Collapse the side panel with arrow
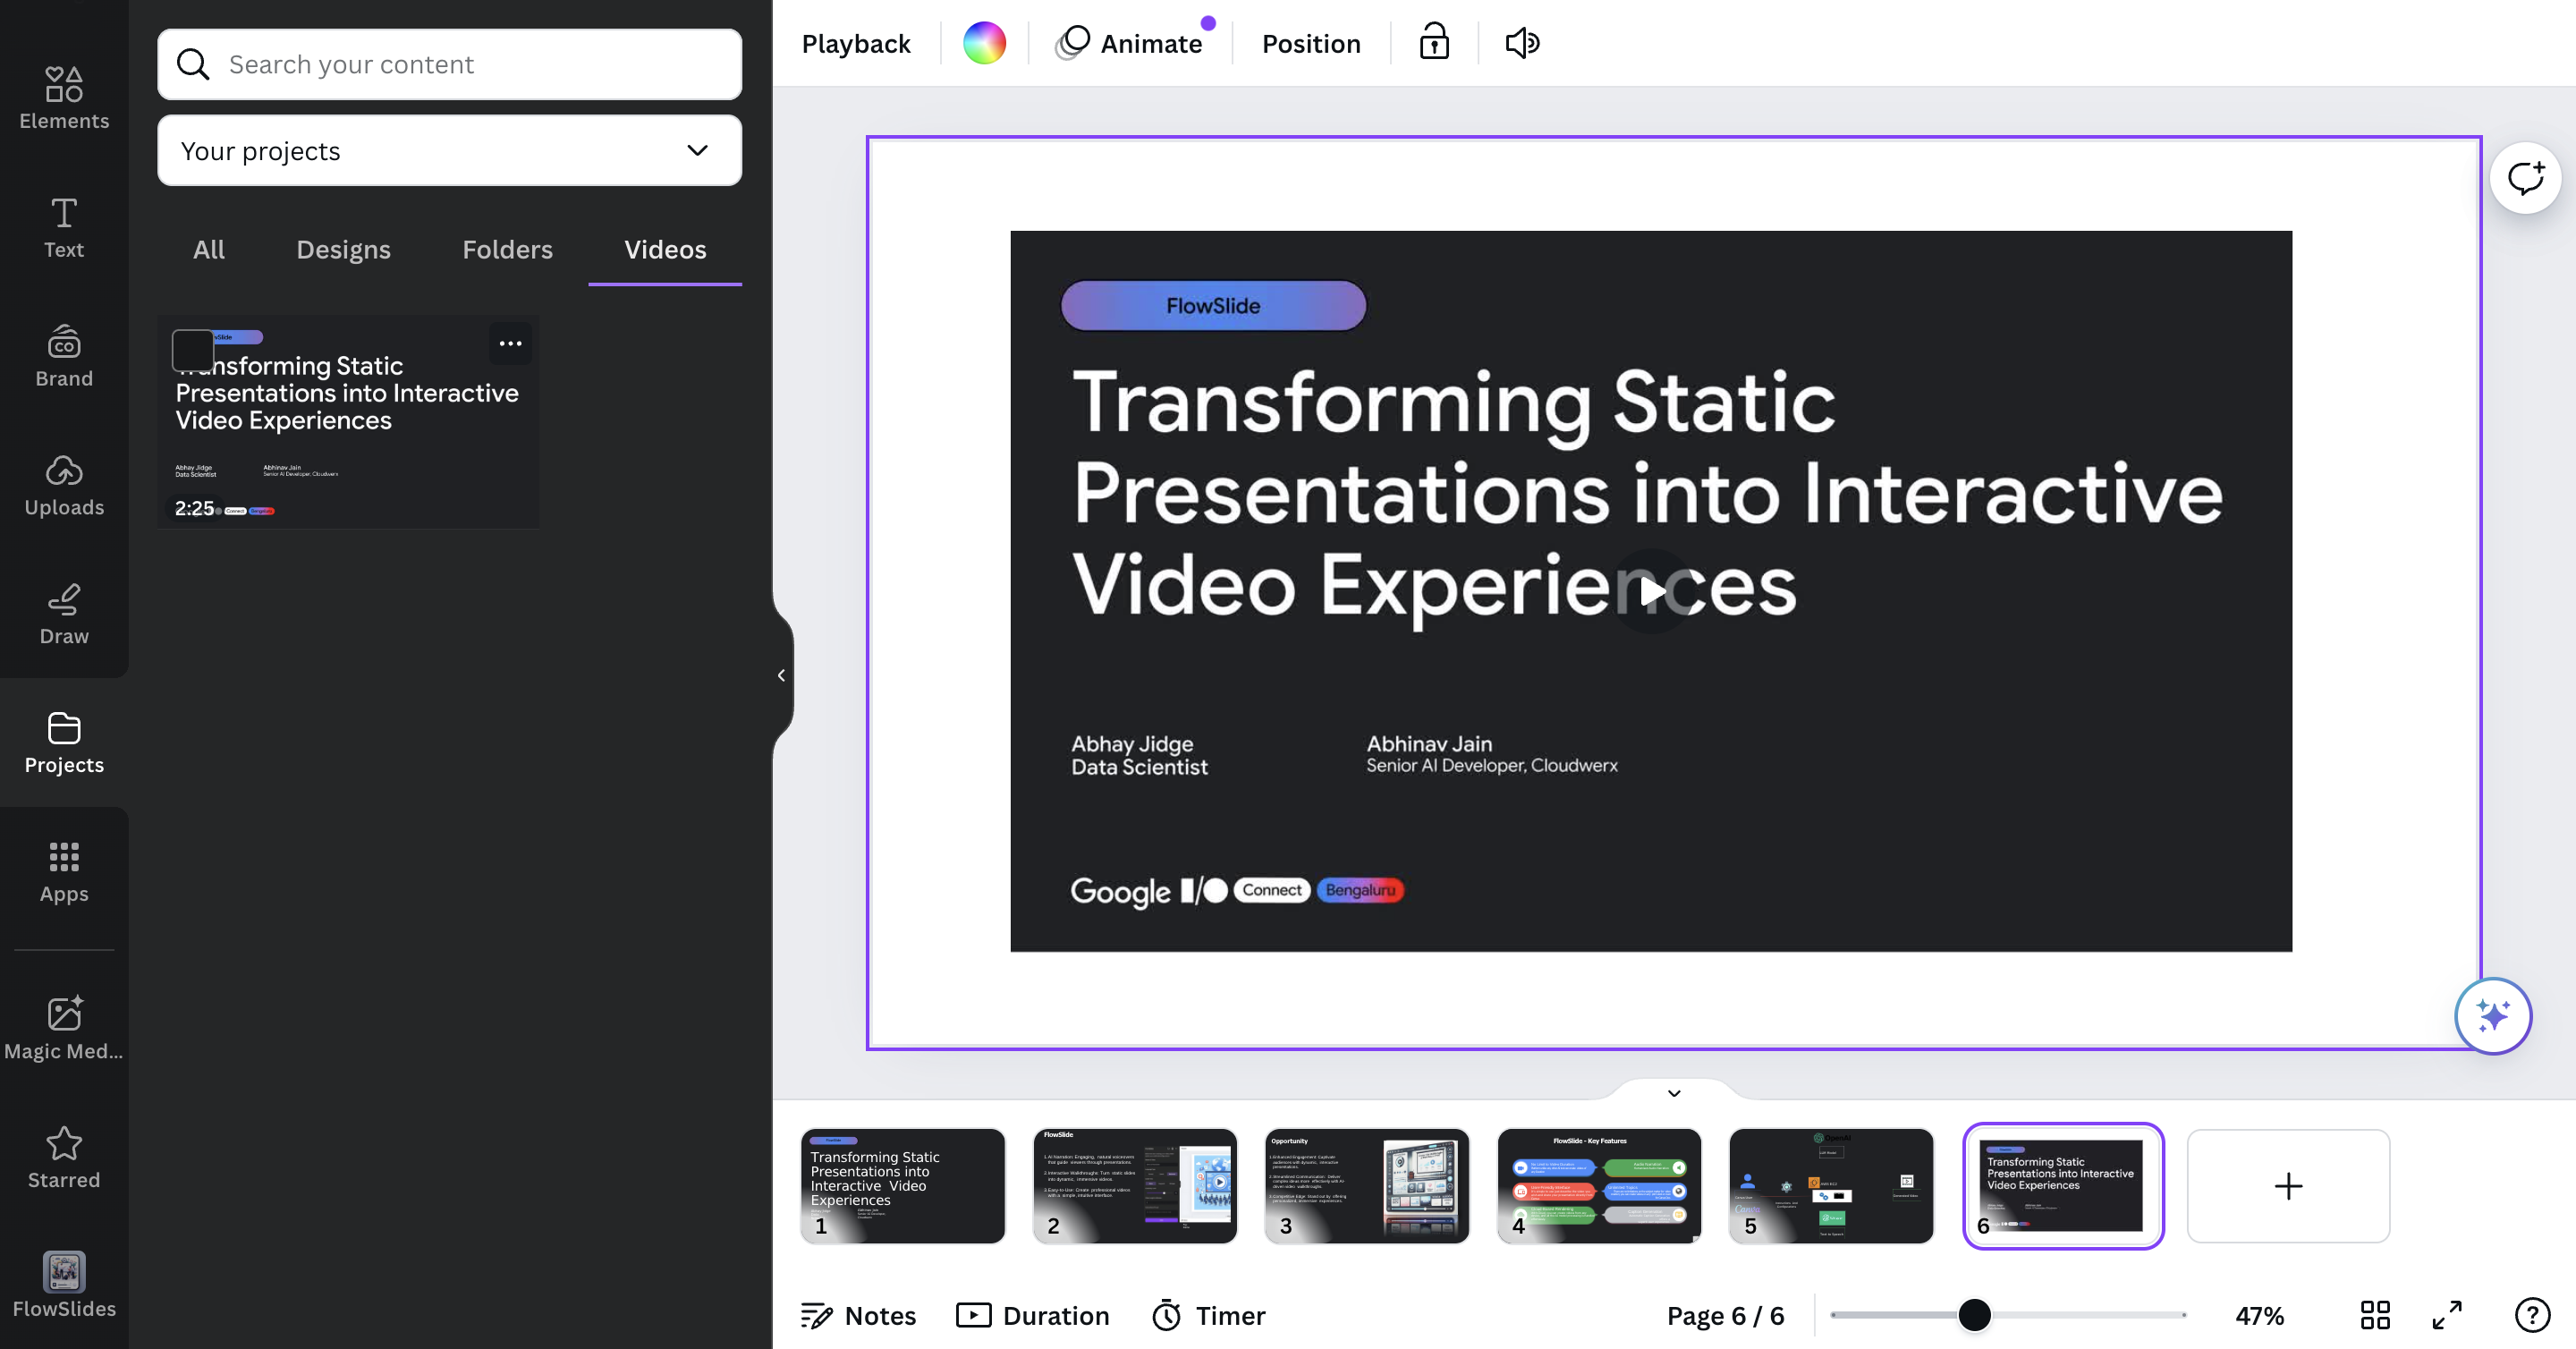 point(781,675)
